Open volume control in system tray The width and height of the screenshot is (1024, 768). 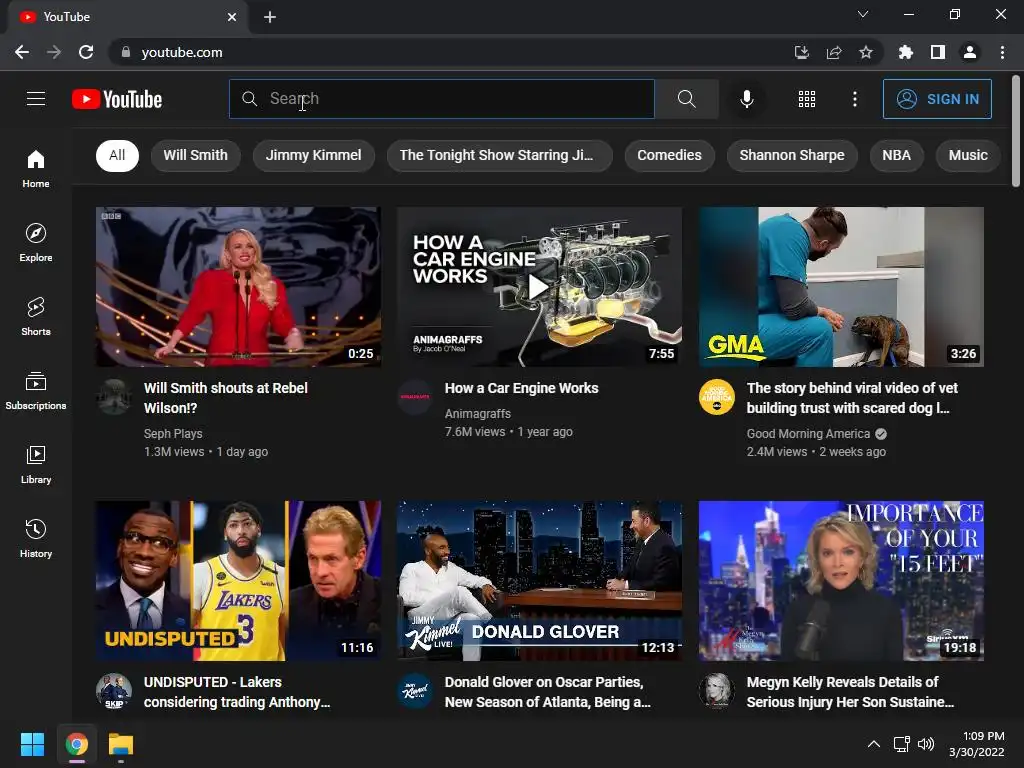pos(926,744)
